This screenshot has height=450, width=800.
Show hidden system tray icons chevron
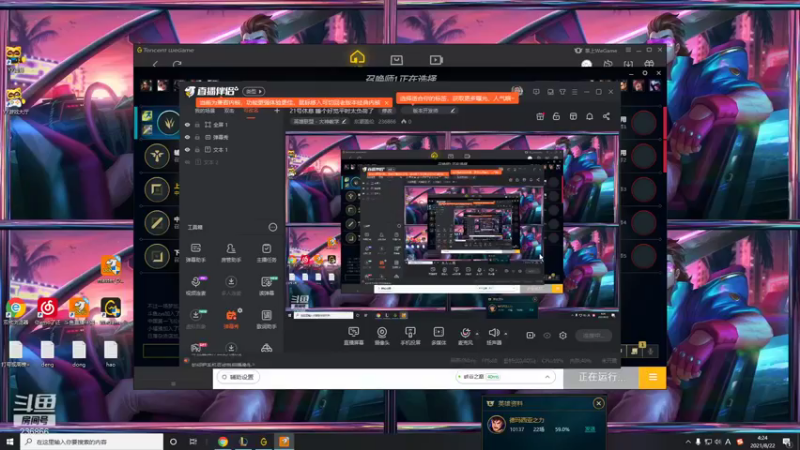[x=688, y=441]
